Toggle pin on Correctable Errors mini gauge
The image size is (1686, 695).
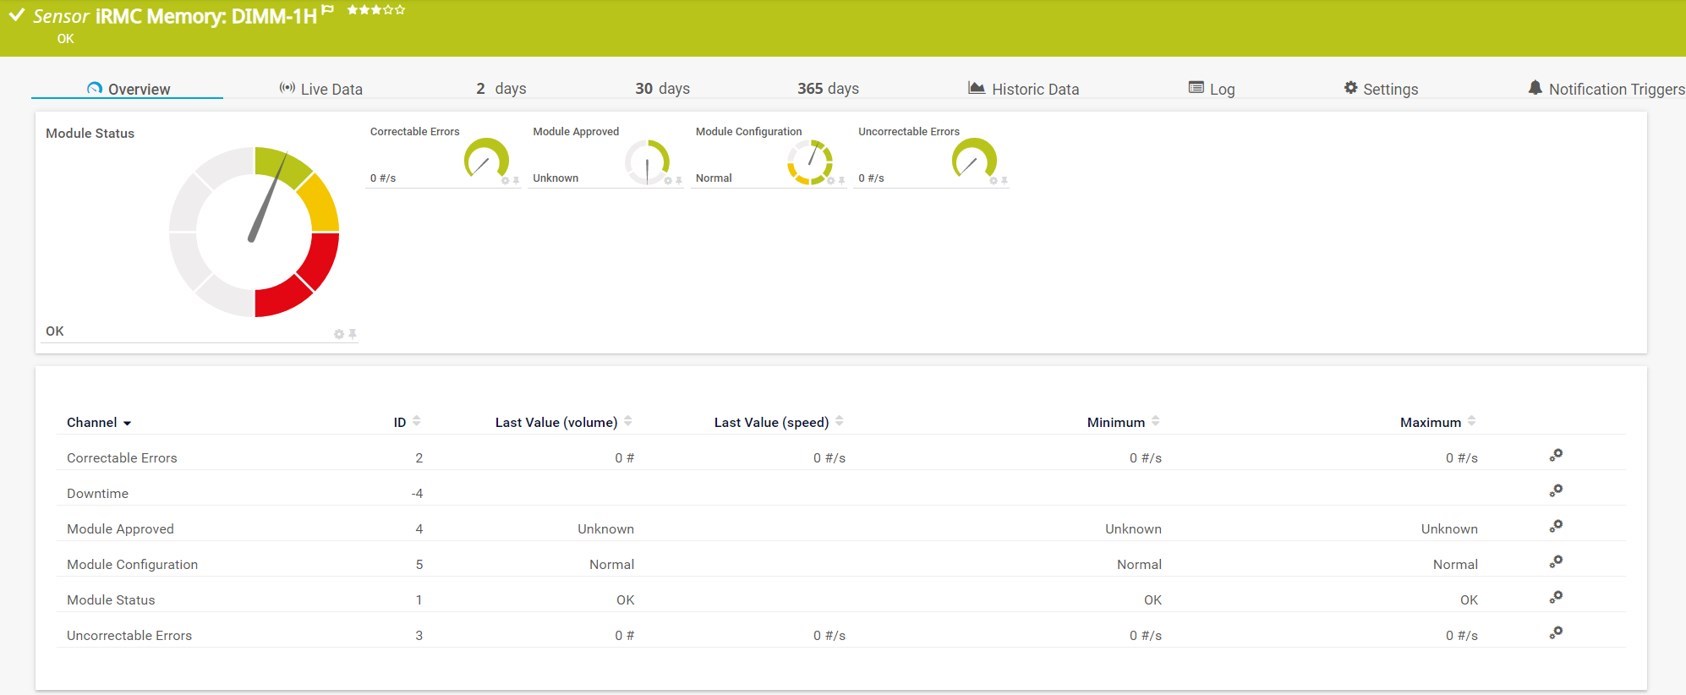click(x=516, y=181)
